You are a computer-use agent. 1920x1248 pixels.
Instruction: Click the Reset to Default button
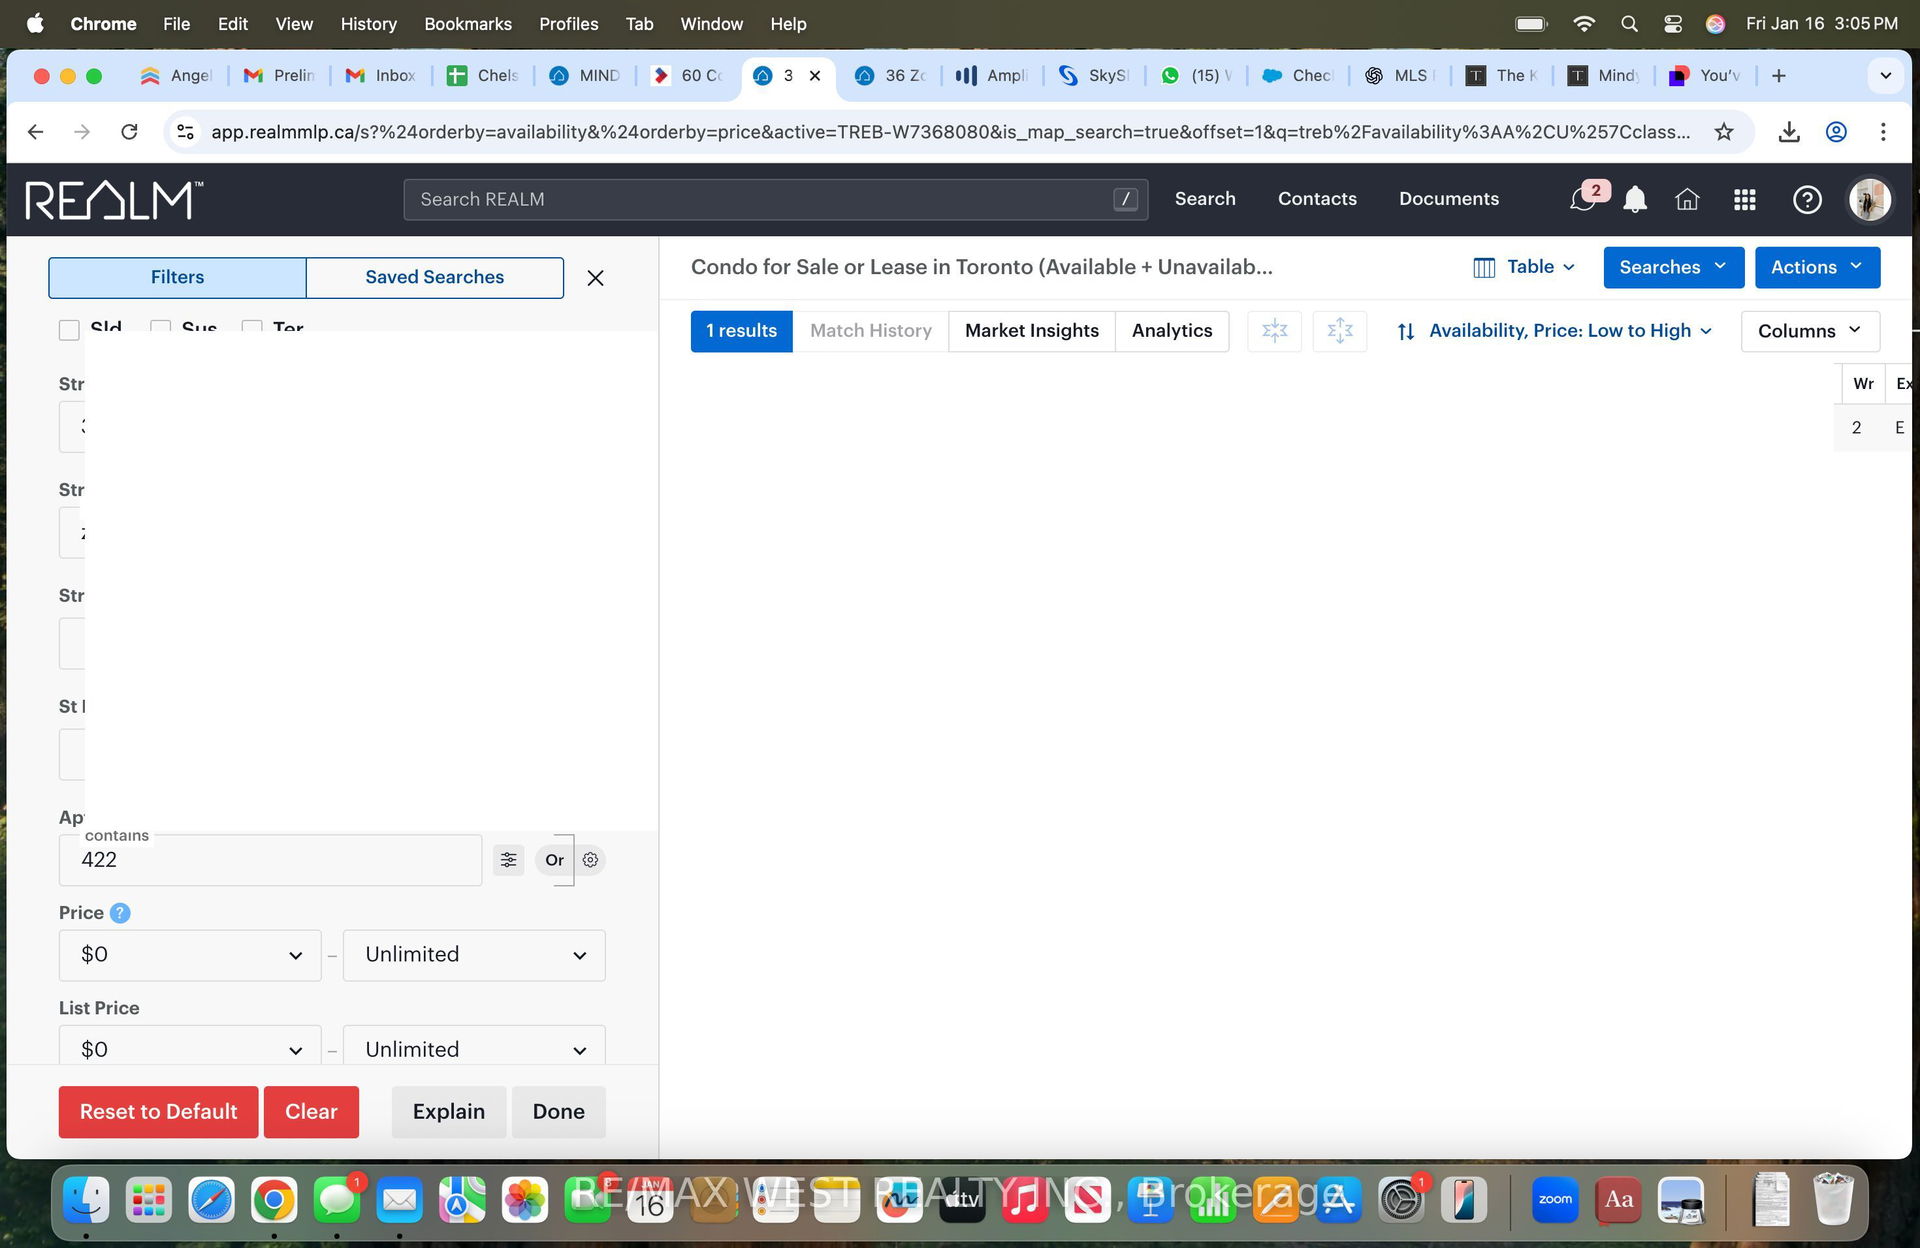[158, 1112]
